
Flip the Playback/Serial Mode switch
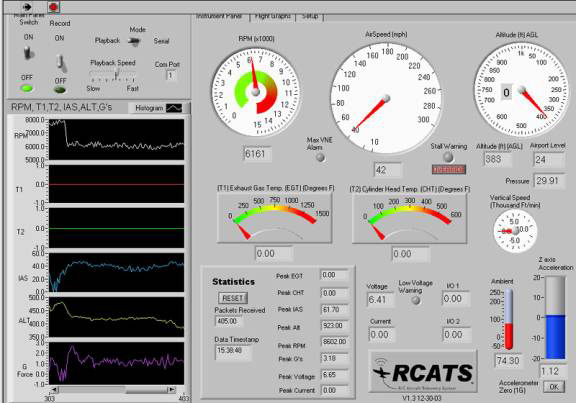tap(135, 41)
